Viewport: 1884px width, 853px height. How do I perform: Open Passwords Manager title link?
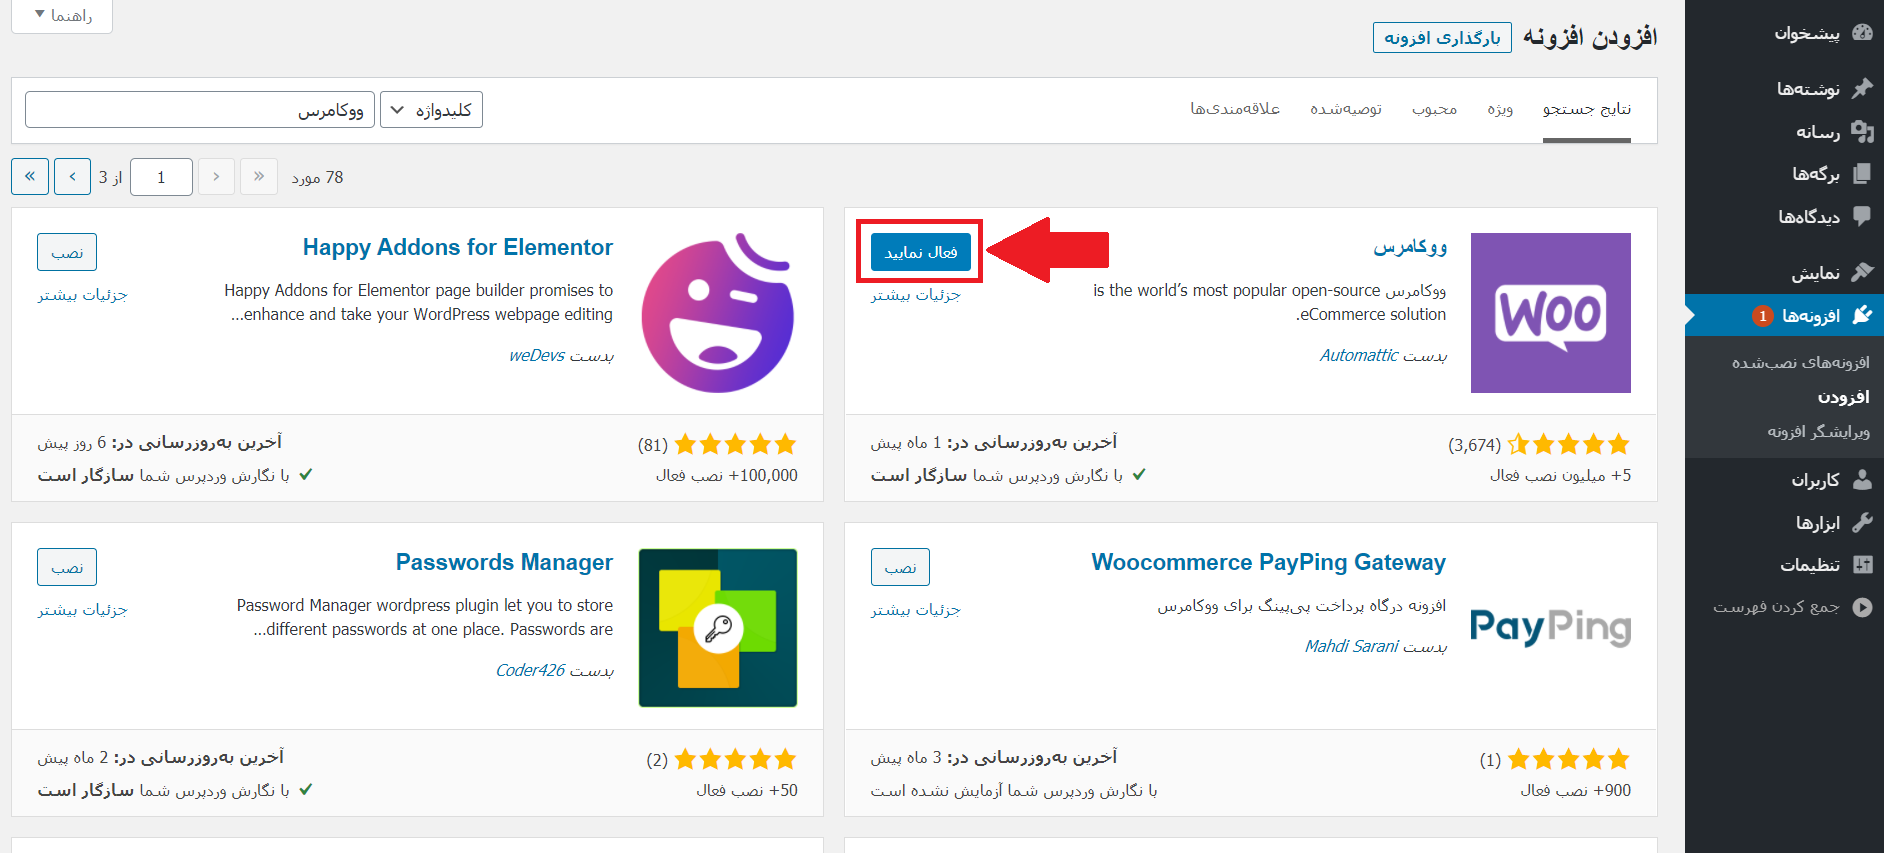[x=504, y=562]
